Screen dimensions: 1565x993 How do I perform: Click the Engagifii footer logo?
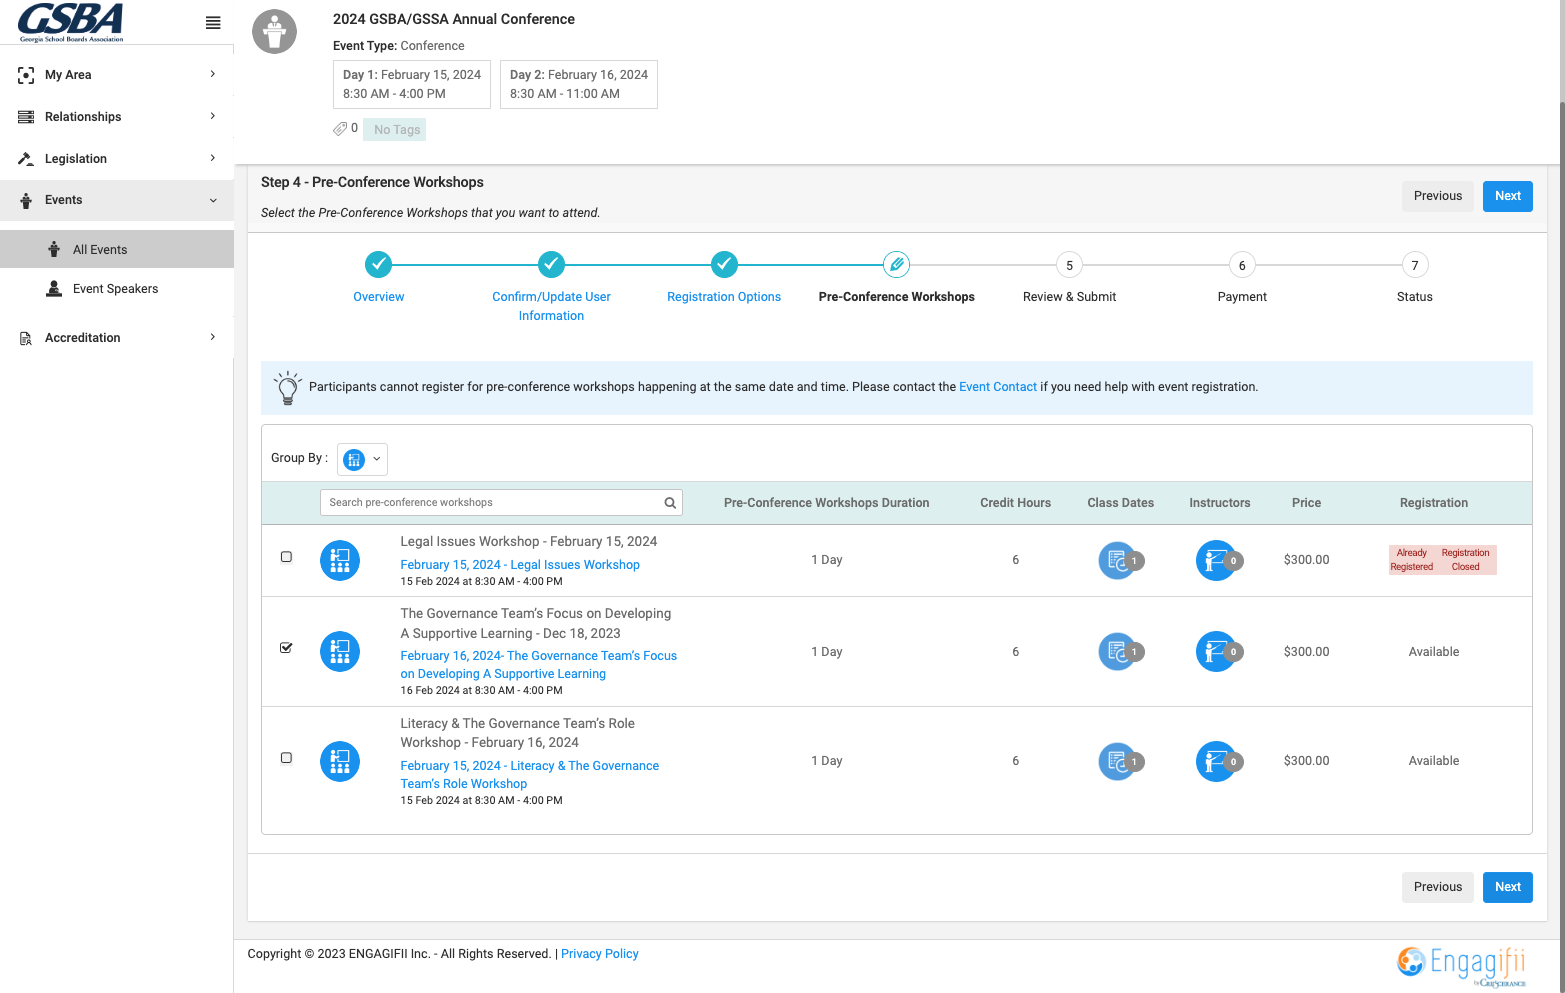pos(1461,965)
